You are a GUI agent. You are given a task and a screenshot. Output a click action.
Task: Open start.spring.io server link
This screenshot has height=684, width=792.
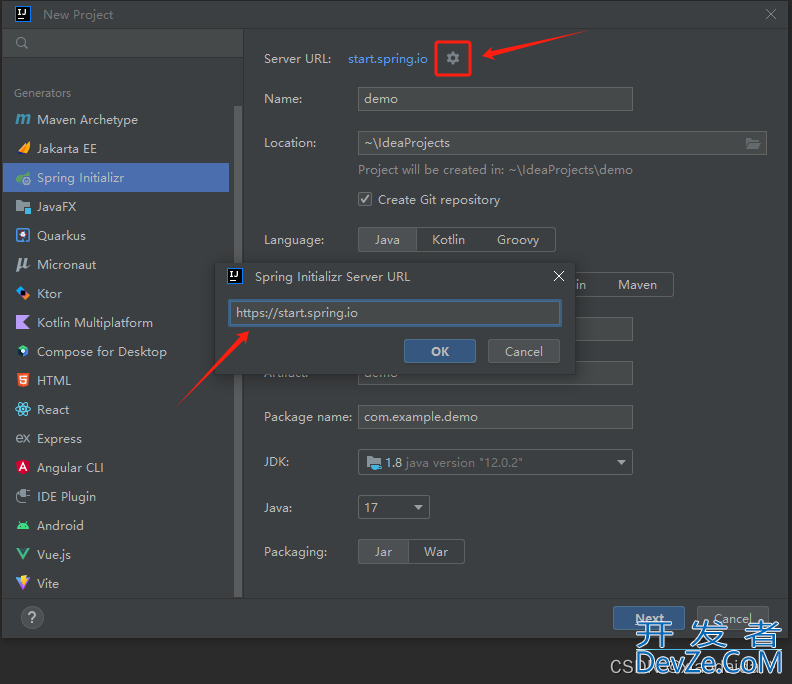(387, 59)
